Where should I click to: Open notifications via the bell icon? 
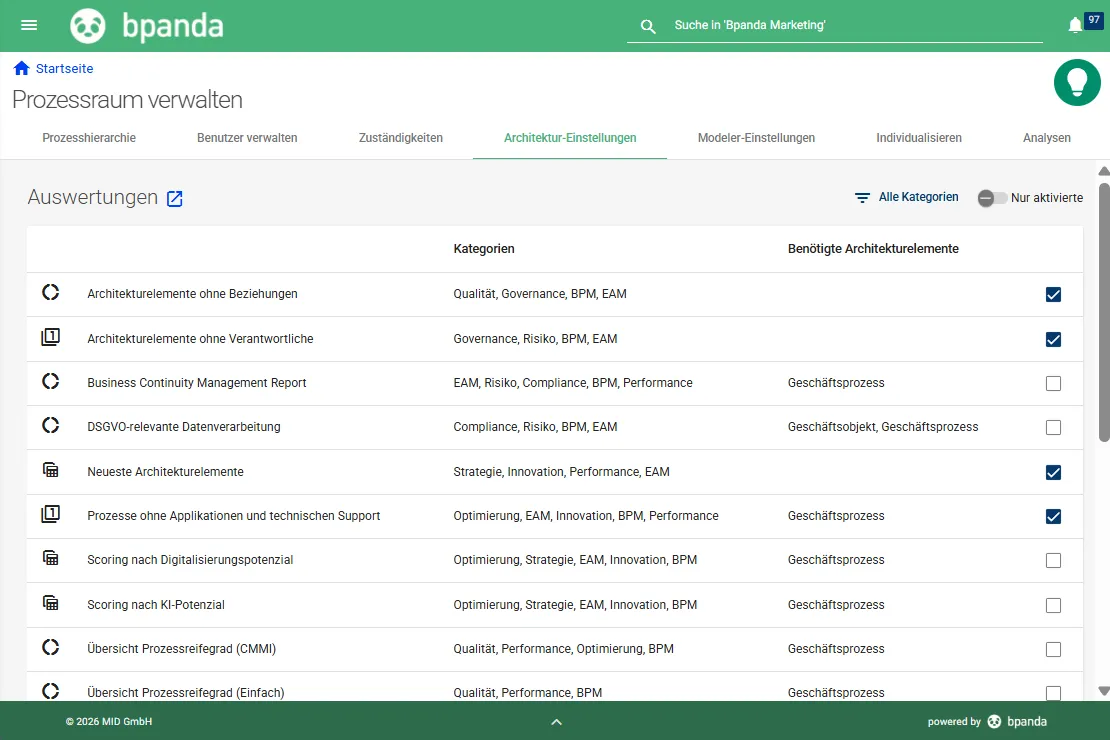1075,24
